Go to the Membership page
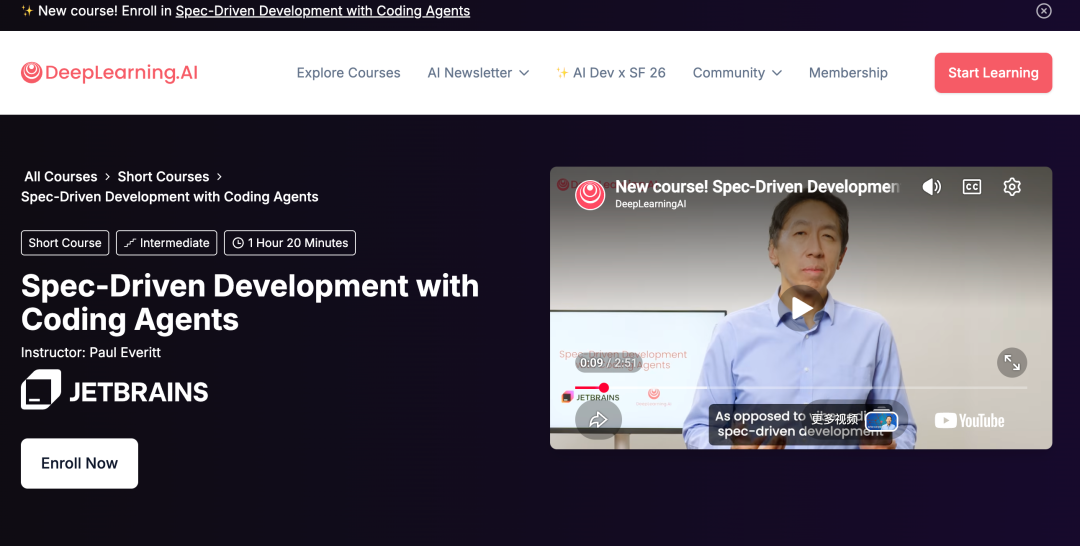1080x546 pixels. [x=848, y=73]
